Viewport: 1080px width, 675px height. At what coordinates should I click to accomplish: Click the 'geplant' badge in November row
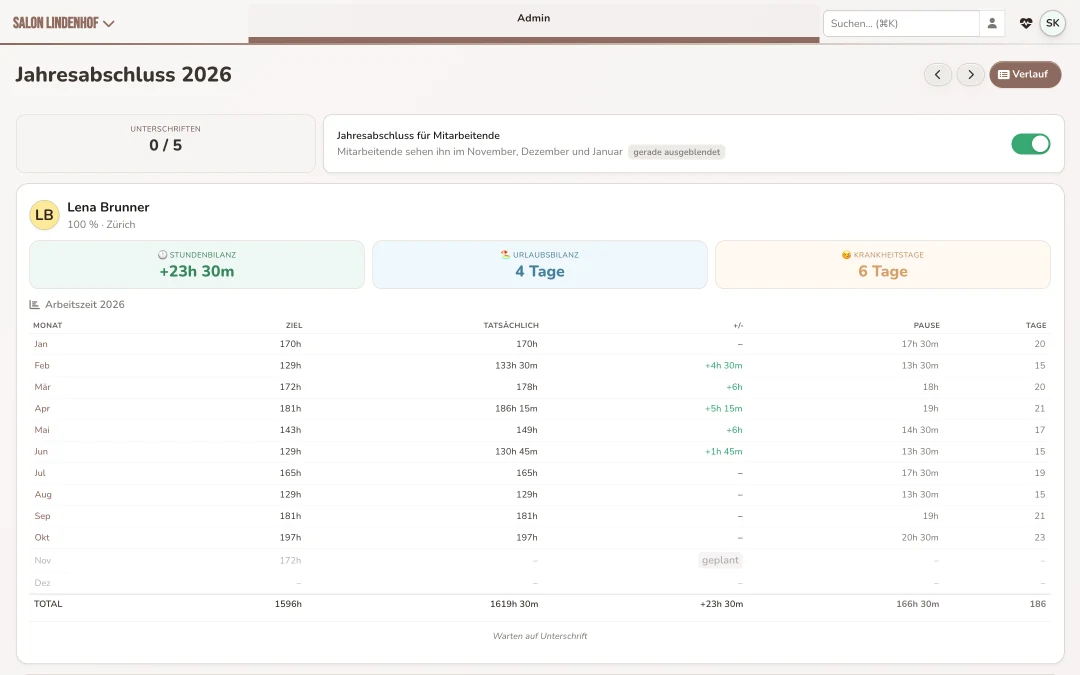720,561
